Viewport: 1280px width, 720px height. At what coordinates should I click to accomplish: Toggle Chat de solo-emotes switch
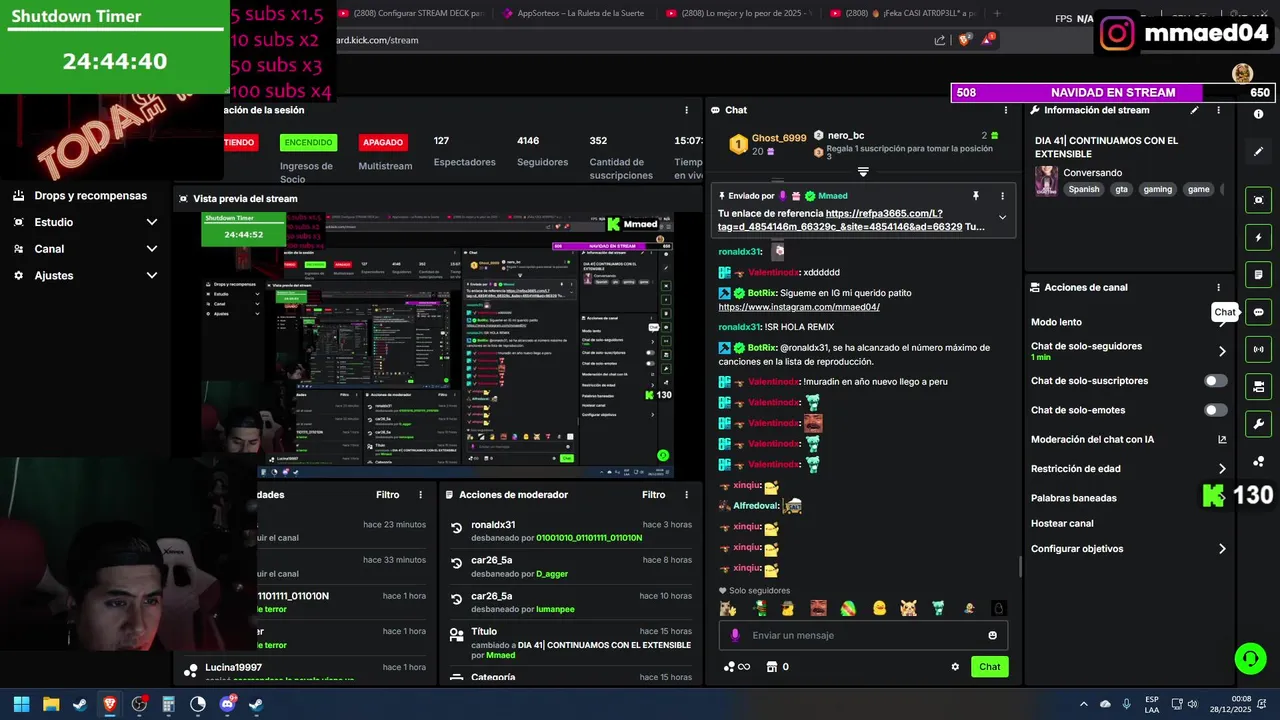click(x=1215, y=410)
